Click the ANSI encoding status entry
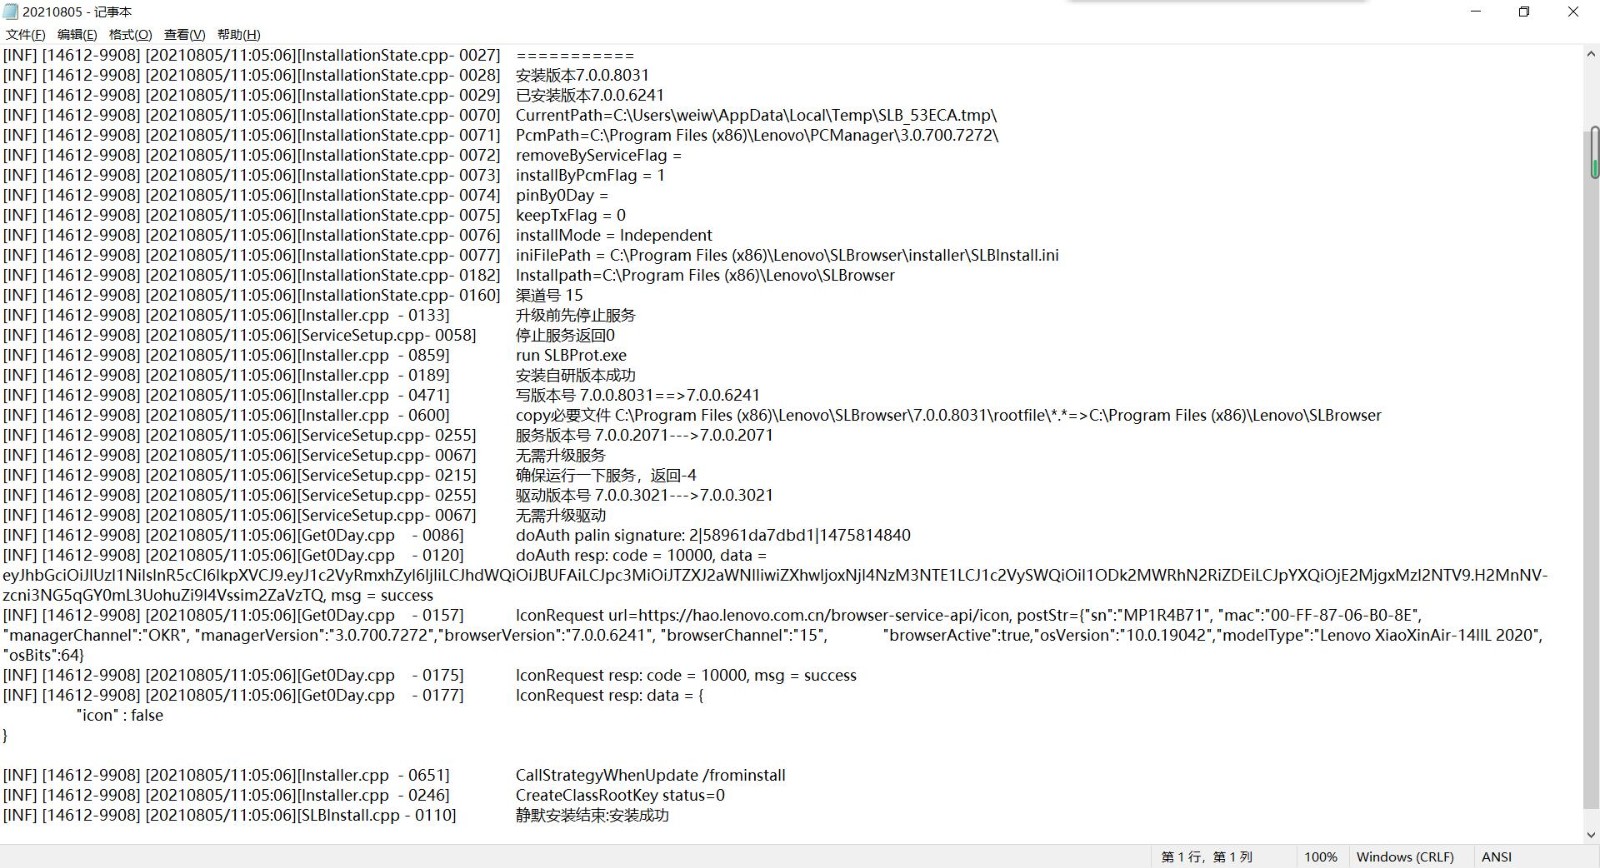The image size is (1600, 868). point(1497,857)
